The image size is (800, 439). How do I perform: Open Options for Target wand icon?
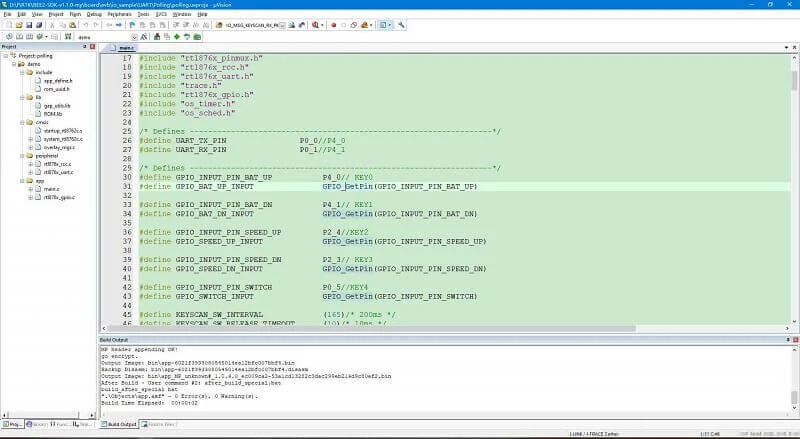pos(143,37)
